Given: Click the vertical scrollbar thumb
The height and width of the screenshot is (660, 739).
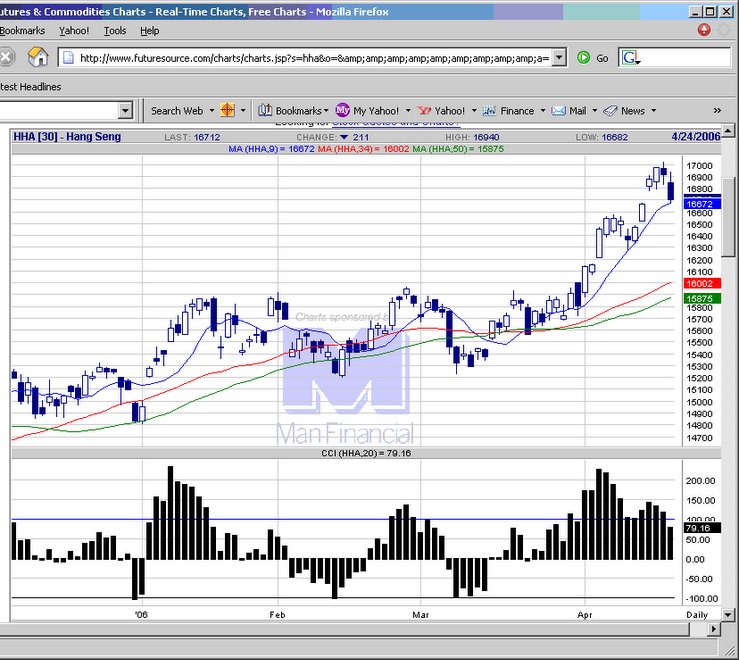Looking at the screenshot, I should click(x=728, y=217).
